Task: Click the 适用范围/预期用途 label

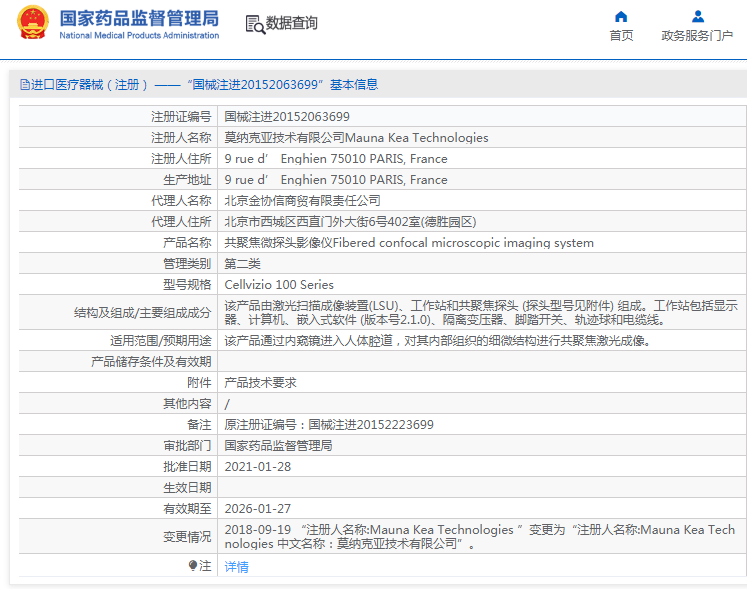Action: pyautogui.click(x=161, y=341)
